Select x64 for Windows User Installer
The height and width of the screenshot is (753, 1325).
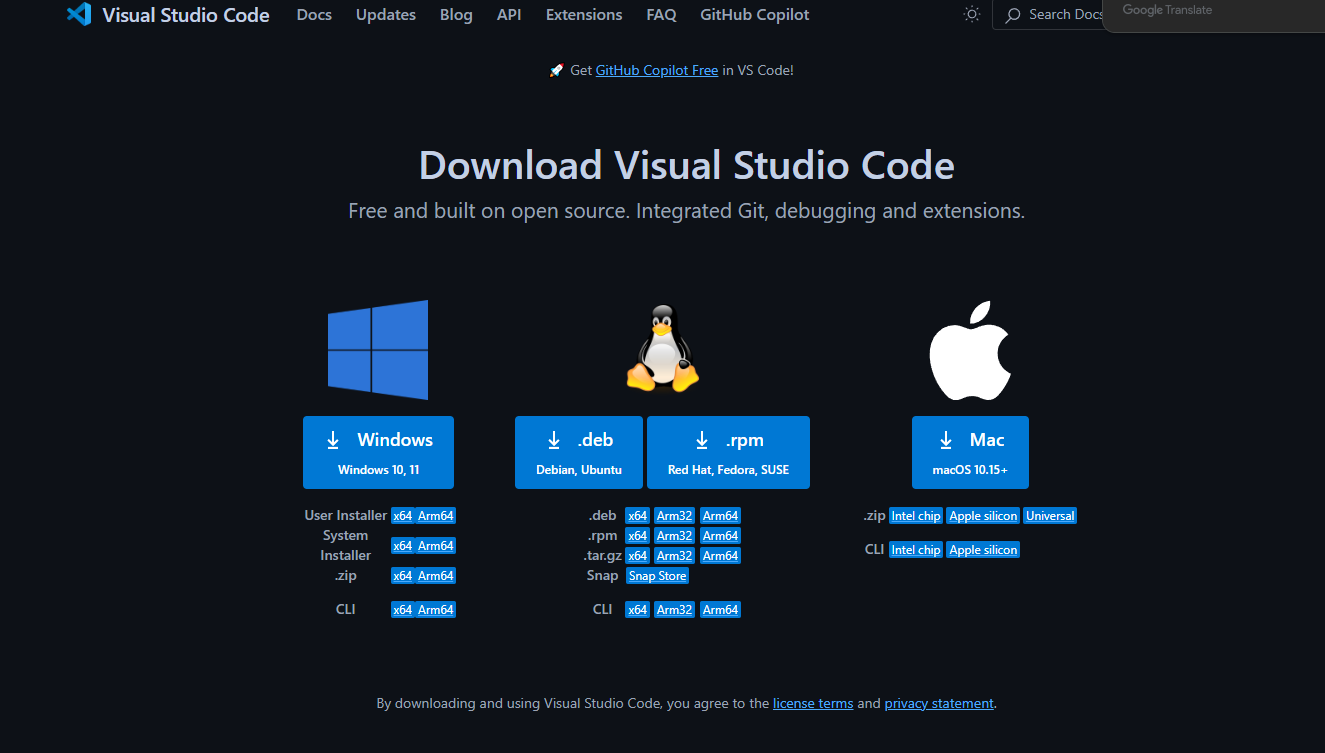403,516
